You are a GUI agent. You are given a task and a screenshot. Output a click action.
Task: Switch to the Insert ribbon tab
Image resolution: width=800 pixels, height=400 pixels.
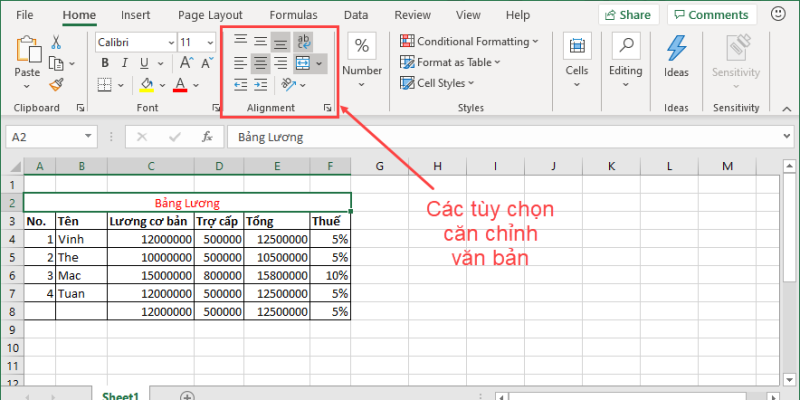[136, 15]
